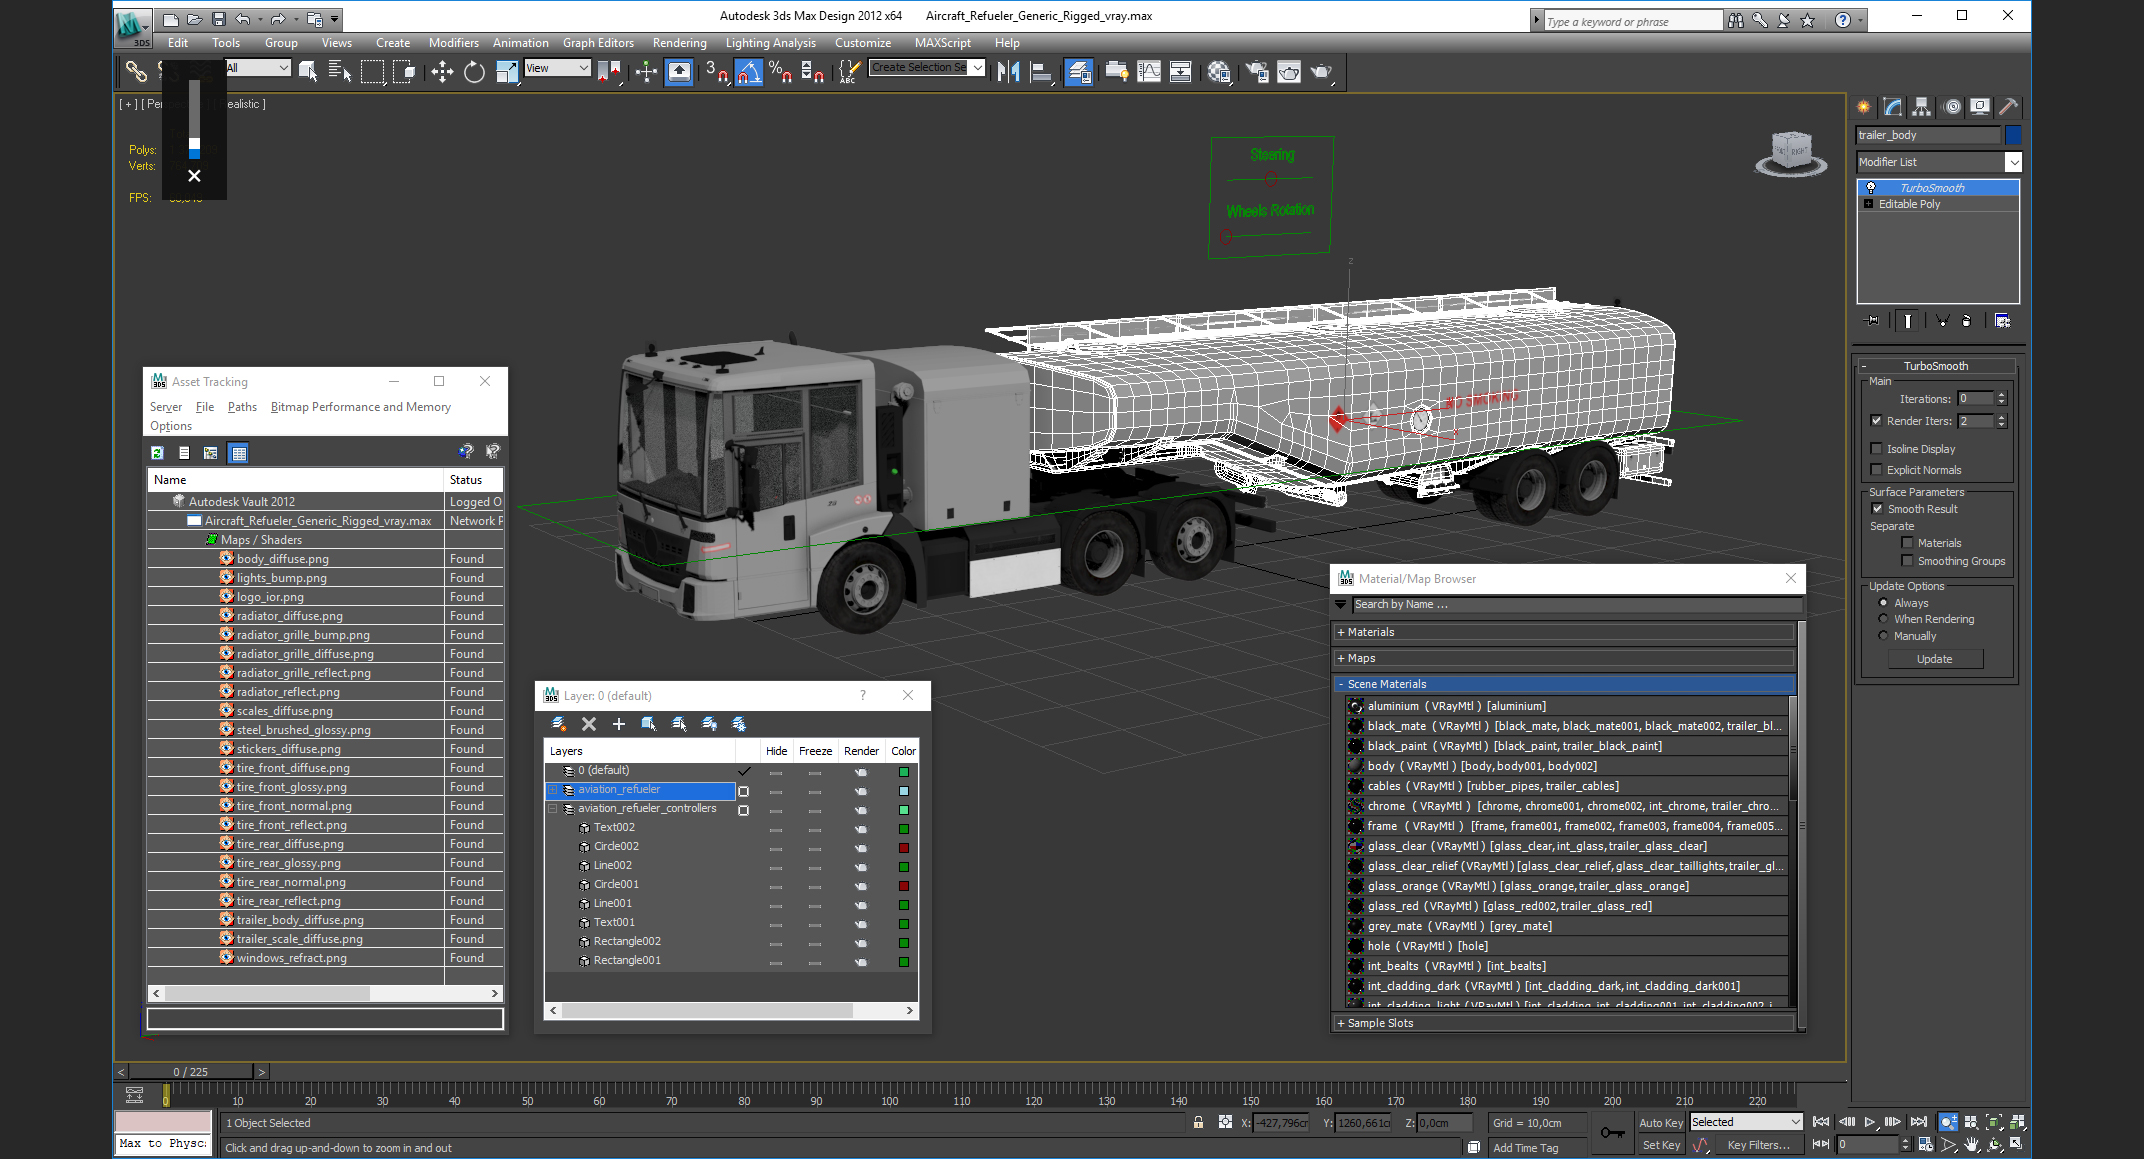Toggle the Angle Snap tool

(x=749, y=71)
